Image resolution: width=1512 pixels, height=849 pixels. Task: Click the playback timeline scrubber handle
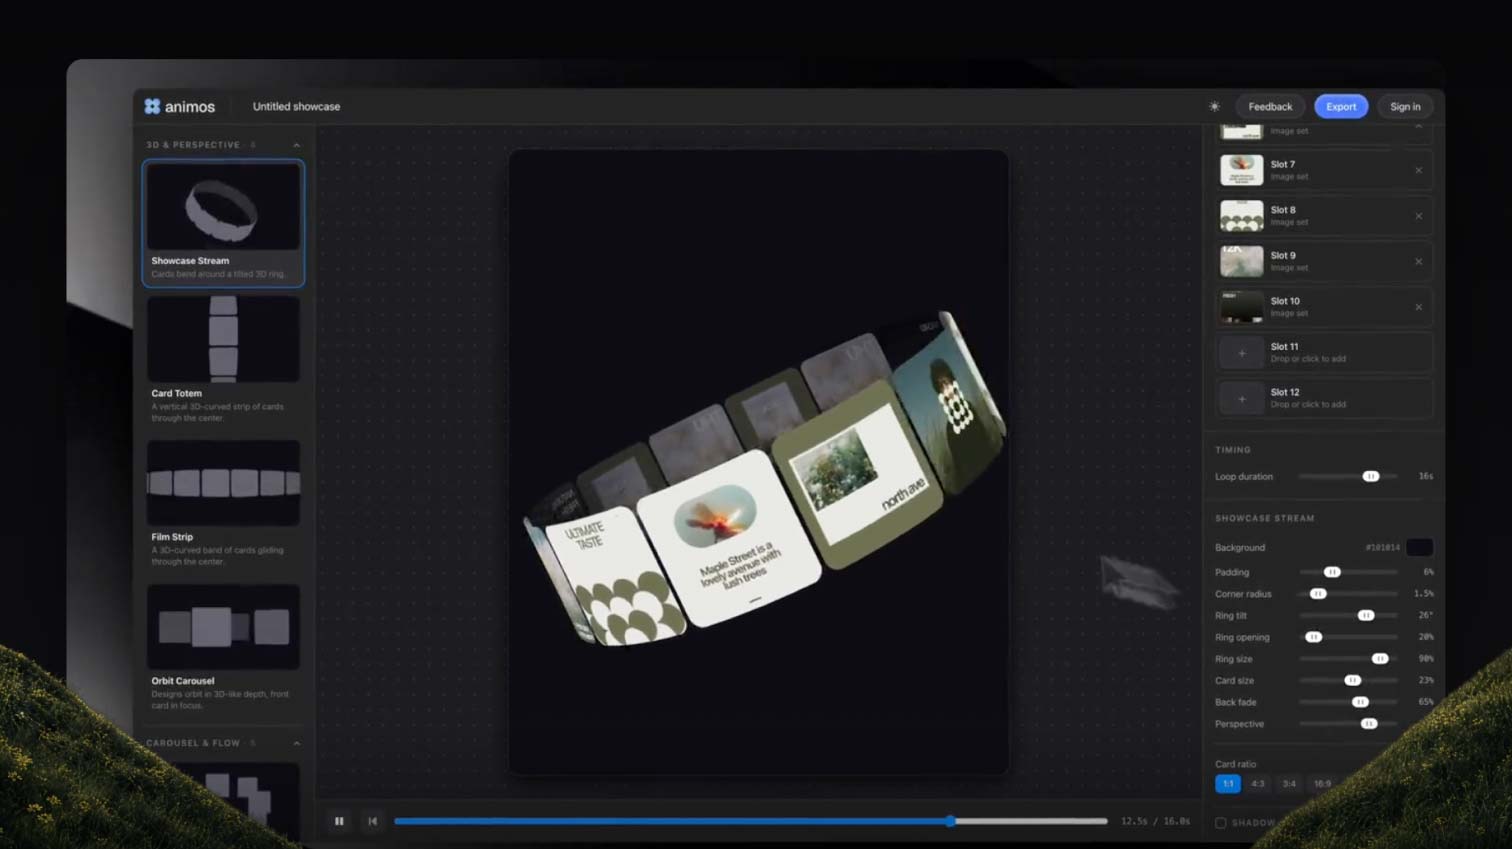click(x=951, y=821)
